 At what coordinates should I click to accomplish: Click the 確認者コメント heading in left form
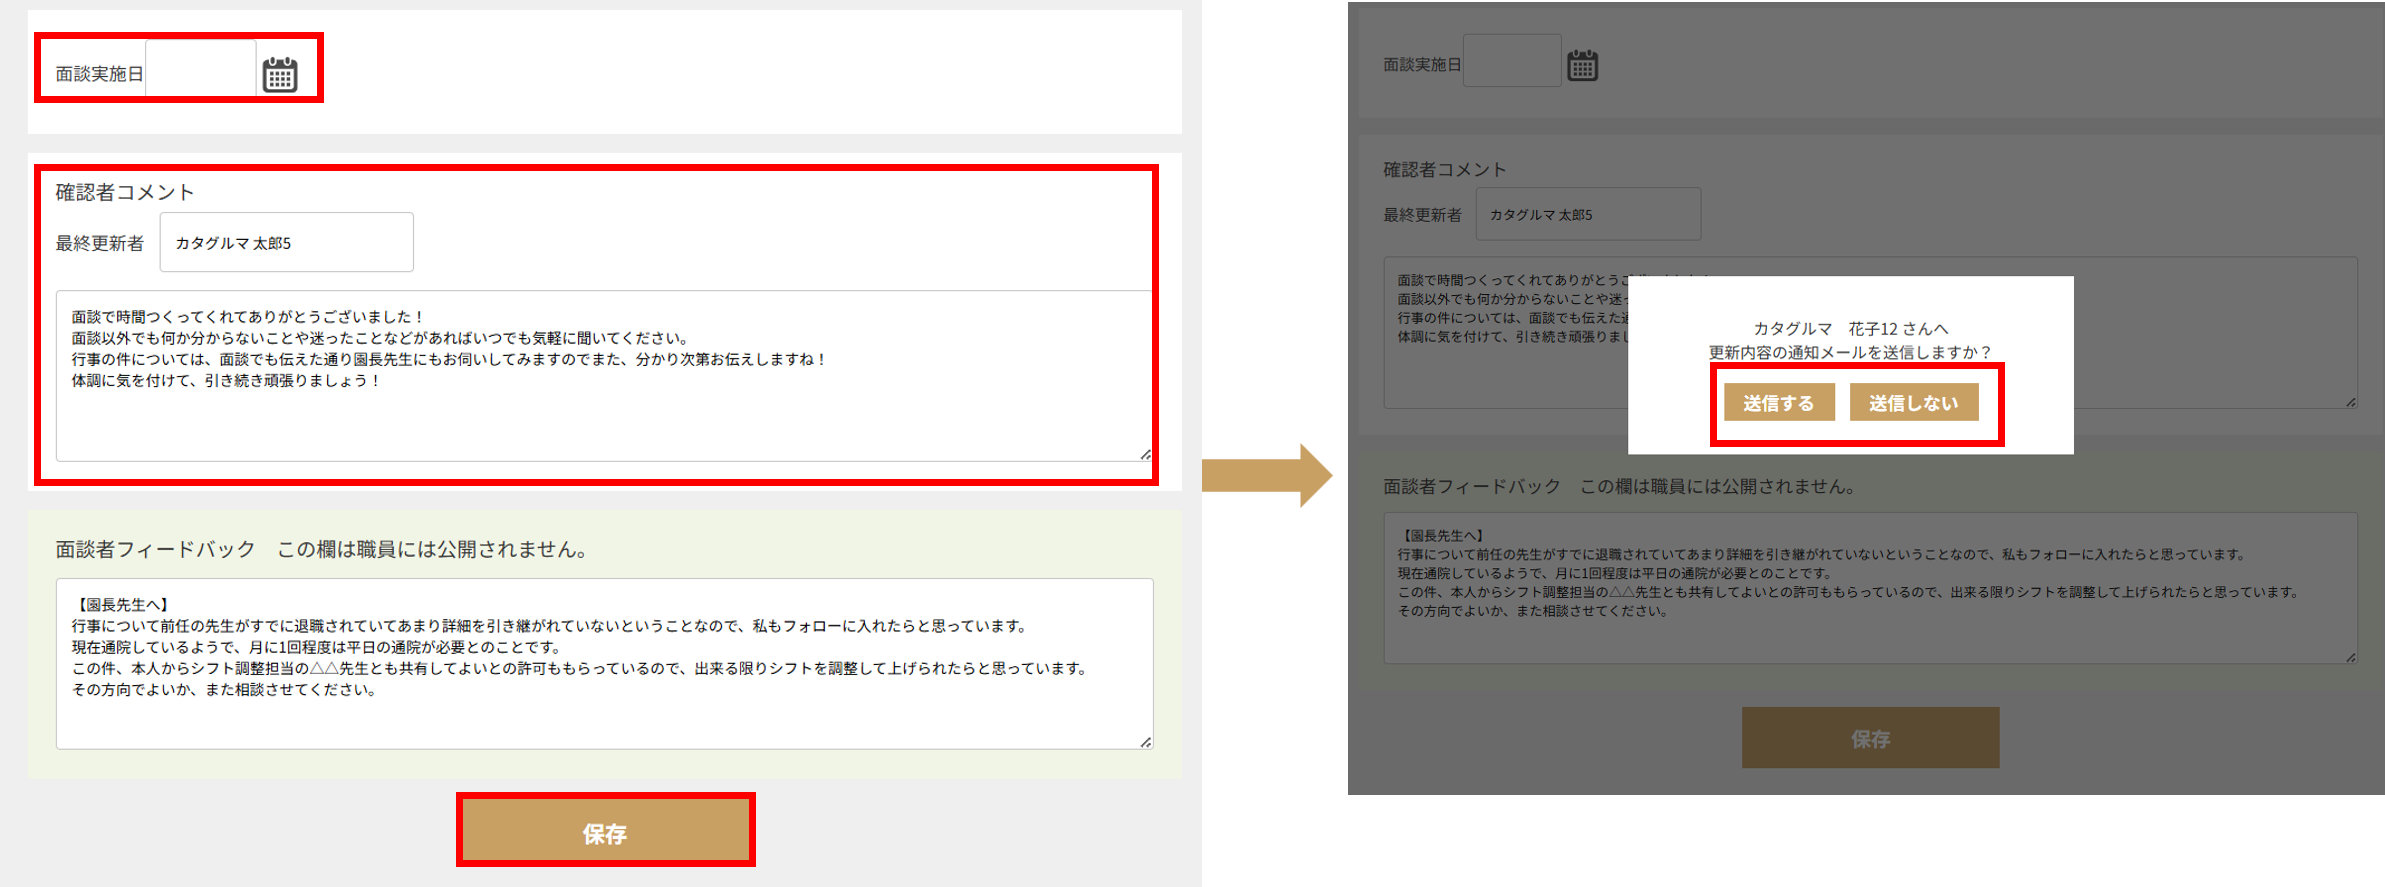pyautogui.click(x=125, y=192)
